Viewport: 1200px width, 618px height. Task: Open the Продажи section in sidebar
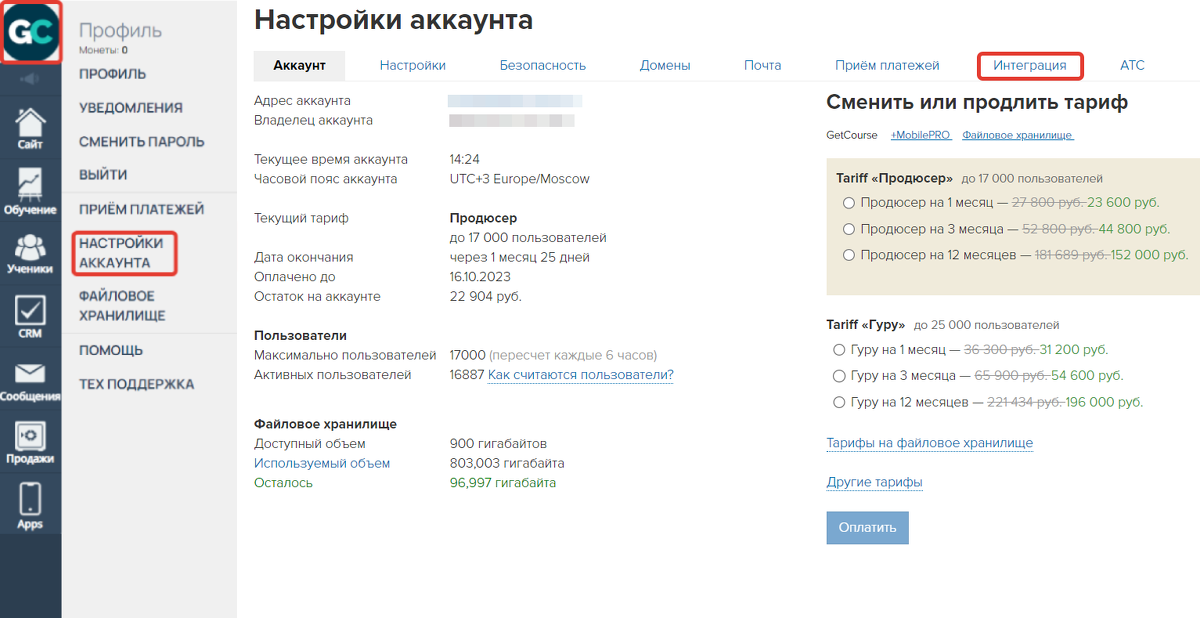coord(30,444)
